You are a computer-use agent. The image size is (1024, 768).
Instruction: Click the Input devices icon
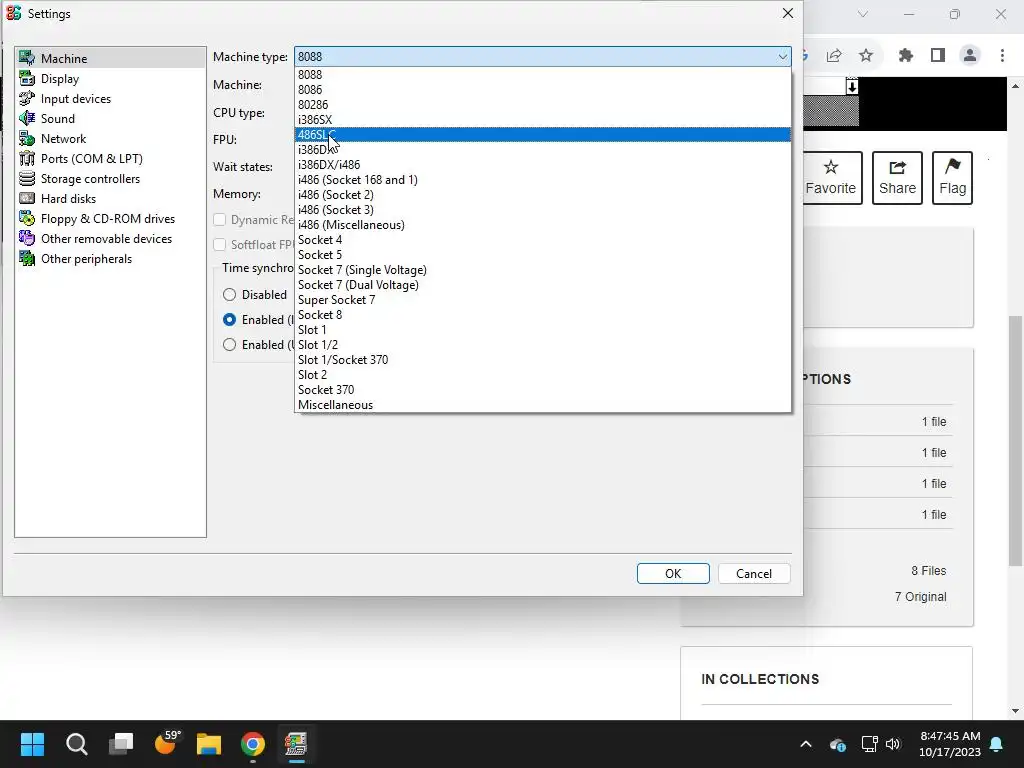pyautogui.click(x=27, y=99)
